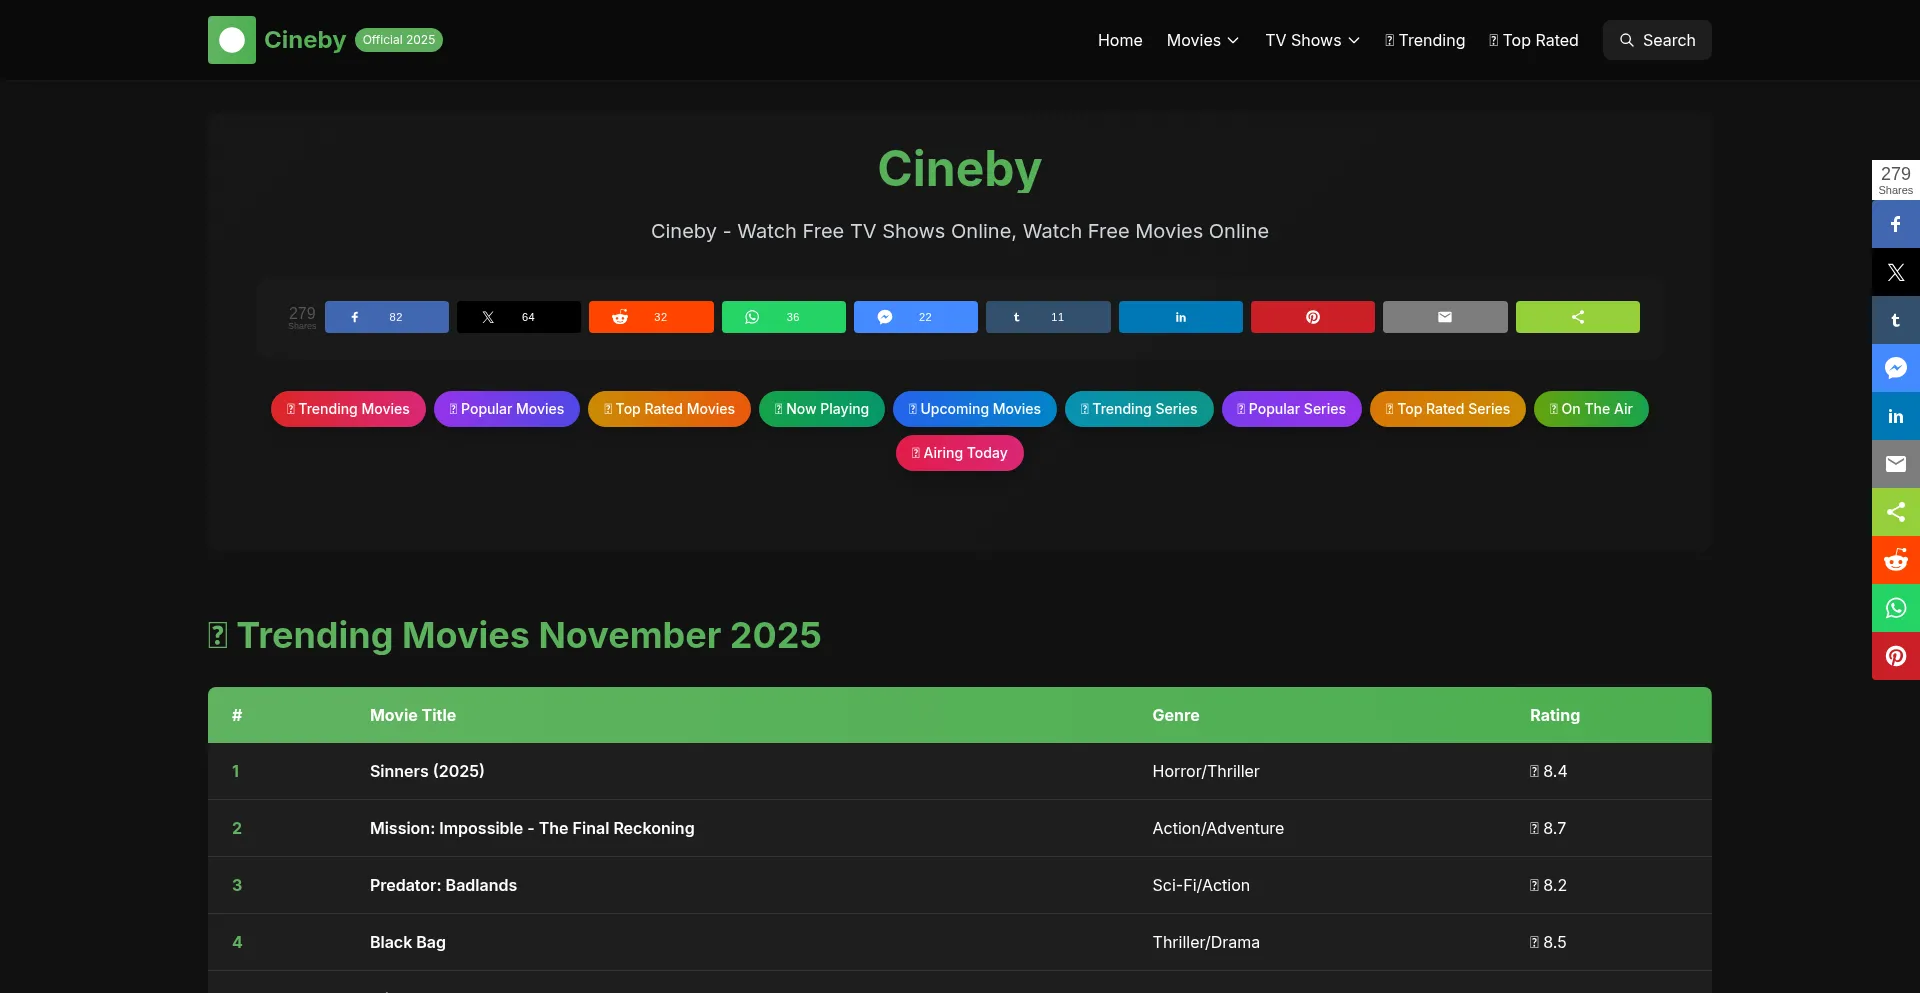Click the large Cineby page title
Image resolution: width=1920 pixels, height=993 pixels.
click(x=960, y=168)
